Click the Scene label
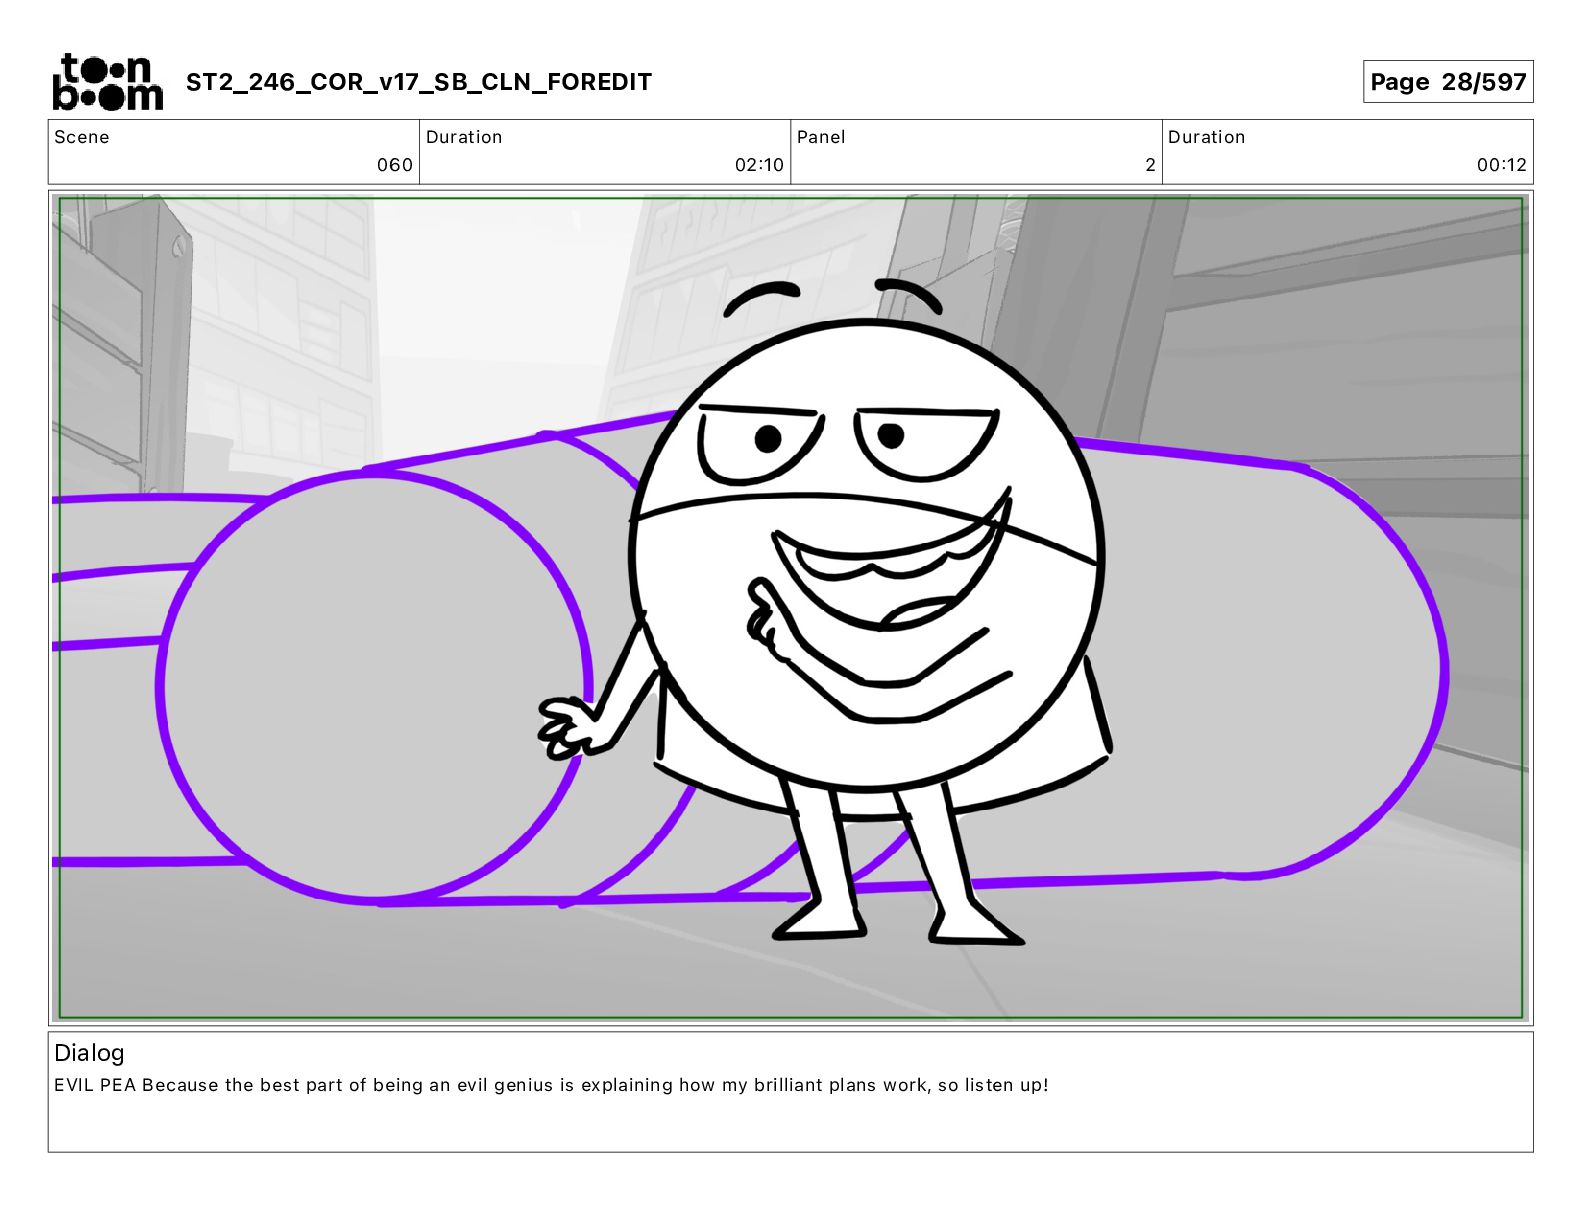 [82, 137]
